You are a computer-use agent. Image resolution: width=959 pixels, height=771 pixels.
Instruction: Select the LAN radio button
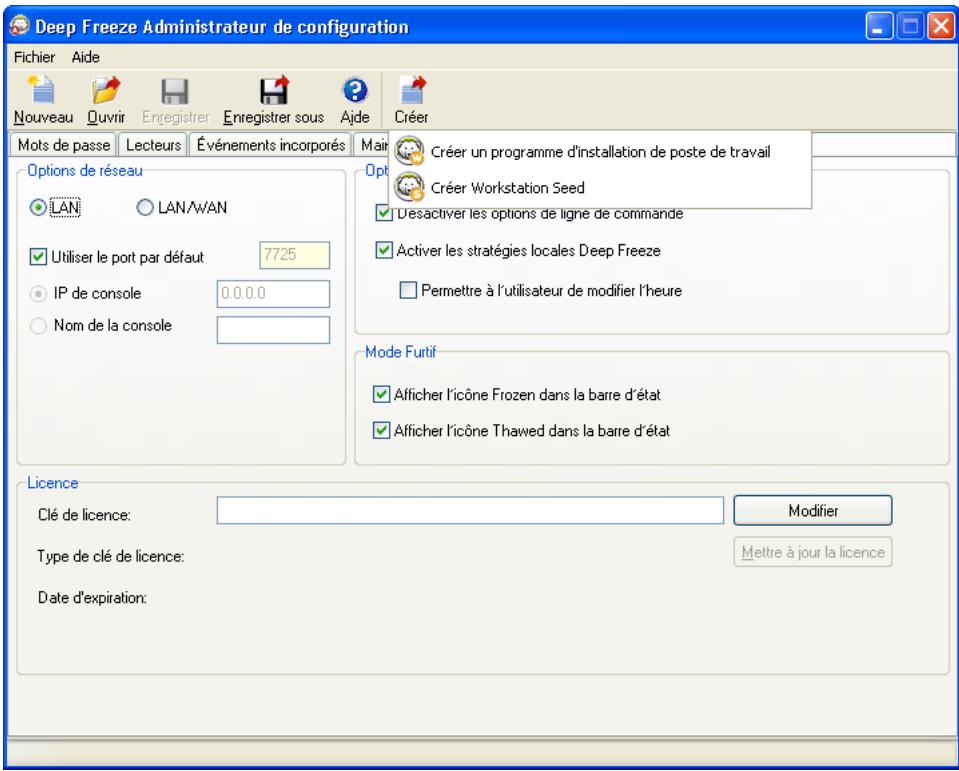click(38, 208)
